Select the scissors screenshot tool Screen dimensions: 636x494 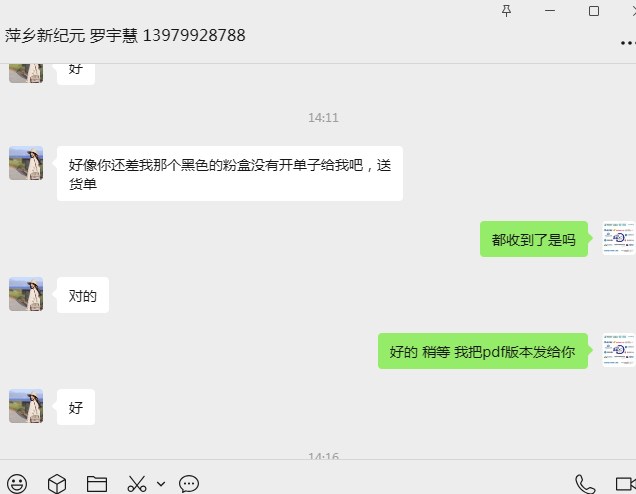pos(137,483)
